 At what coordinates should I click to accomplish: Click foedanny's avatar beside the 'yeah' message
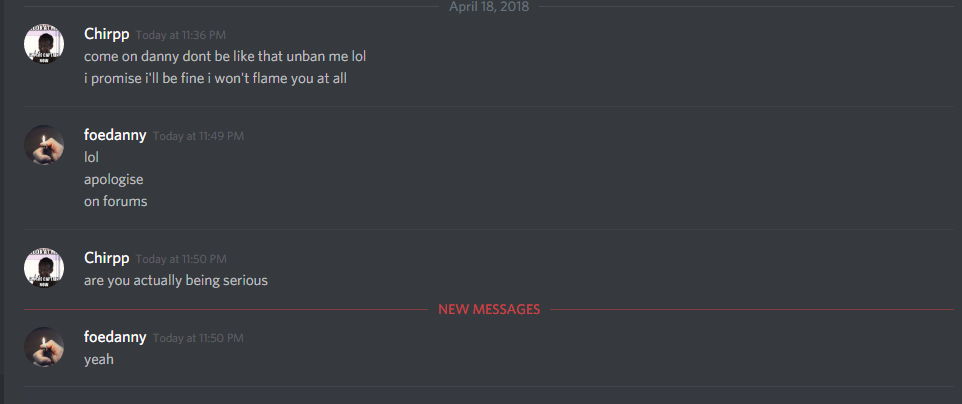[x=44, y=347]
